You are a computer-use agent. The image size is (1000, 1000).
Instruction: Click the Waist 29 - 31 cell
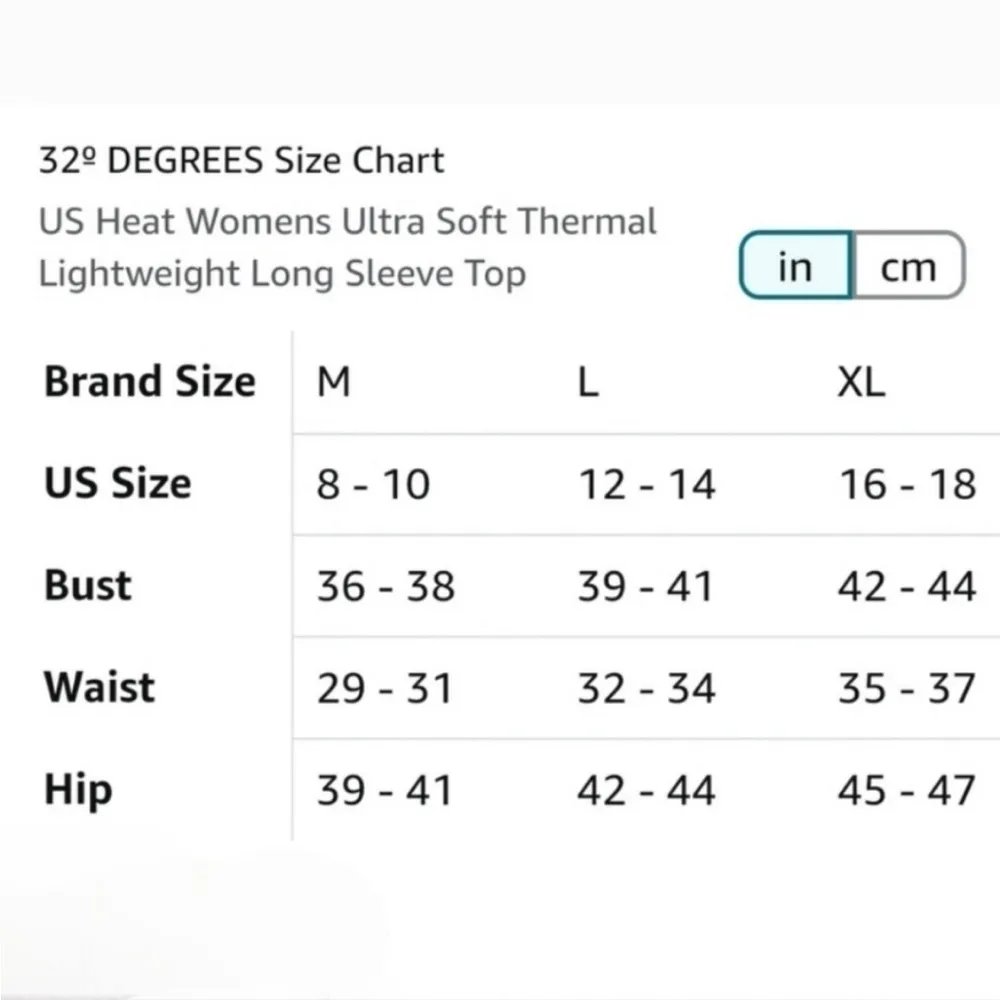pos(385,689)
